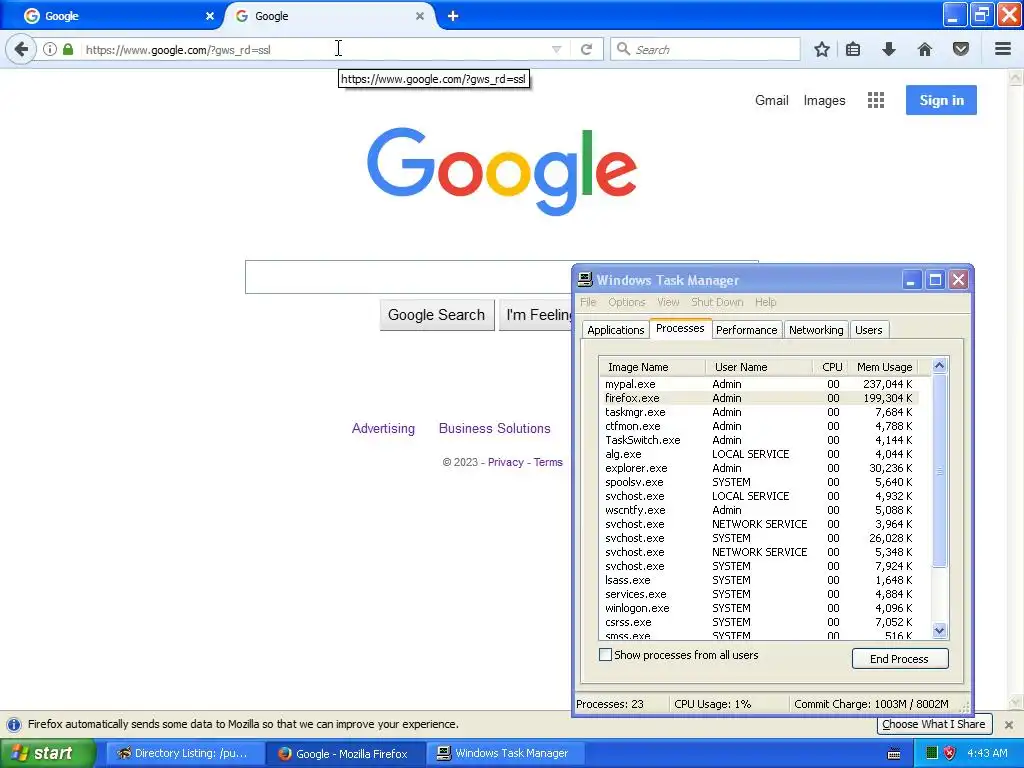Screen dimensions: 1024x768
Task: Sort processes by User Name column header
Action: (759, 367)
